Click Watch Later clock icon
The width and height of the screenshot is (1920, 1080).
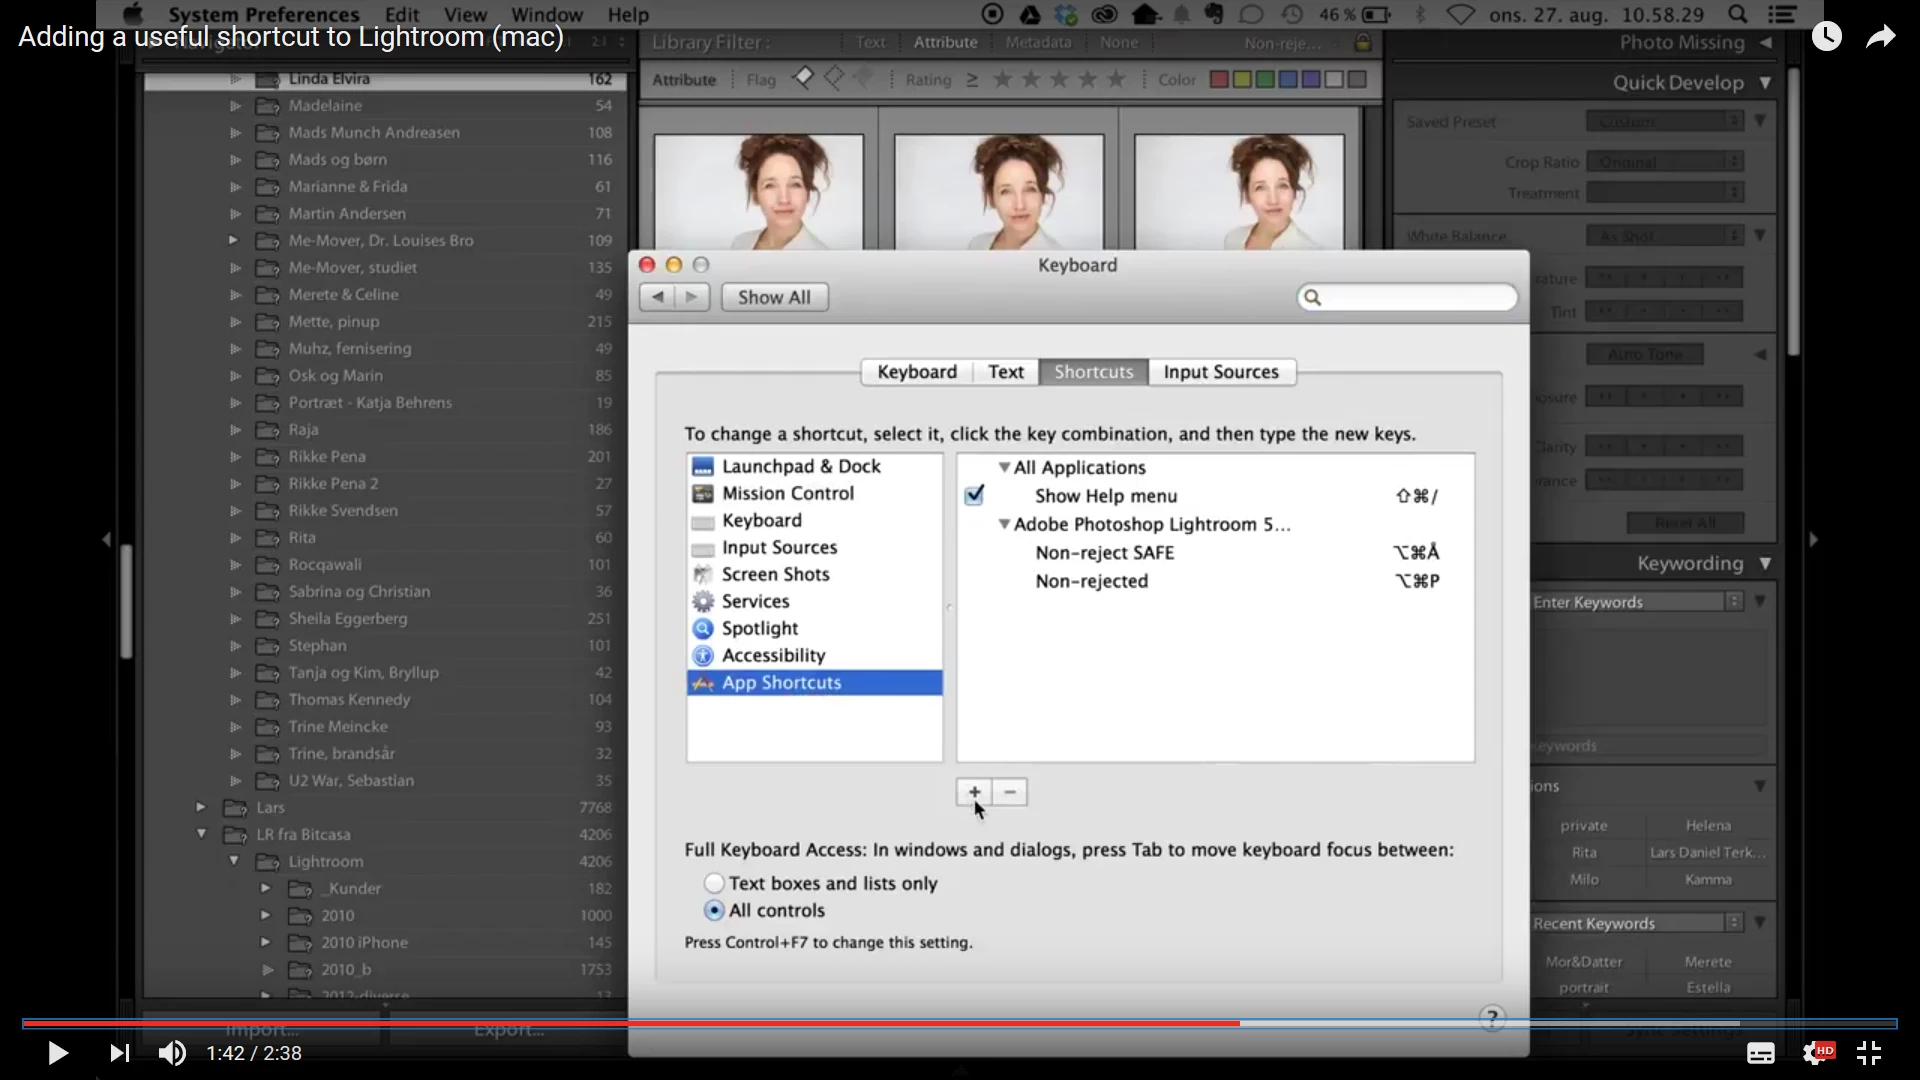[1826, 37]
